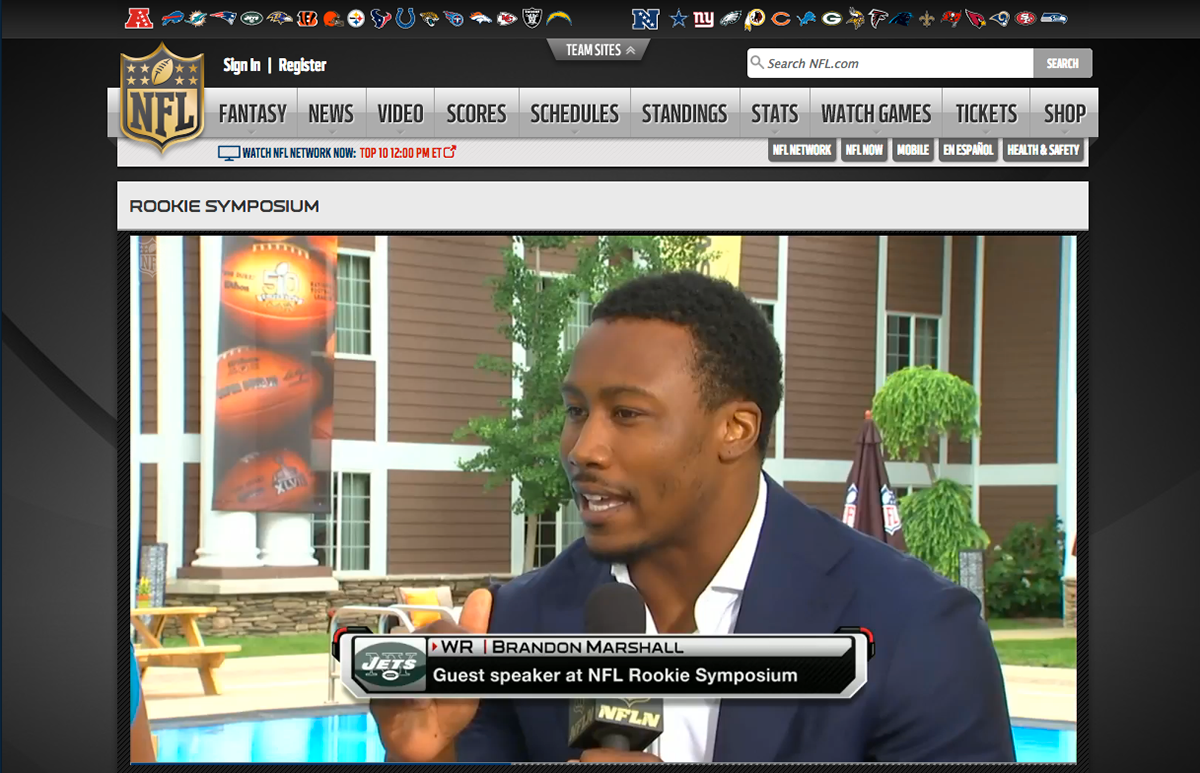
Task: Open the AFC conference logo
Action: click(x=140, y=18)
